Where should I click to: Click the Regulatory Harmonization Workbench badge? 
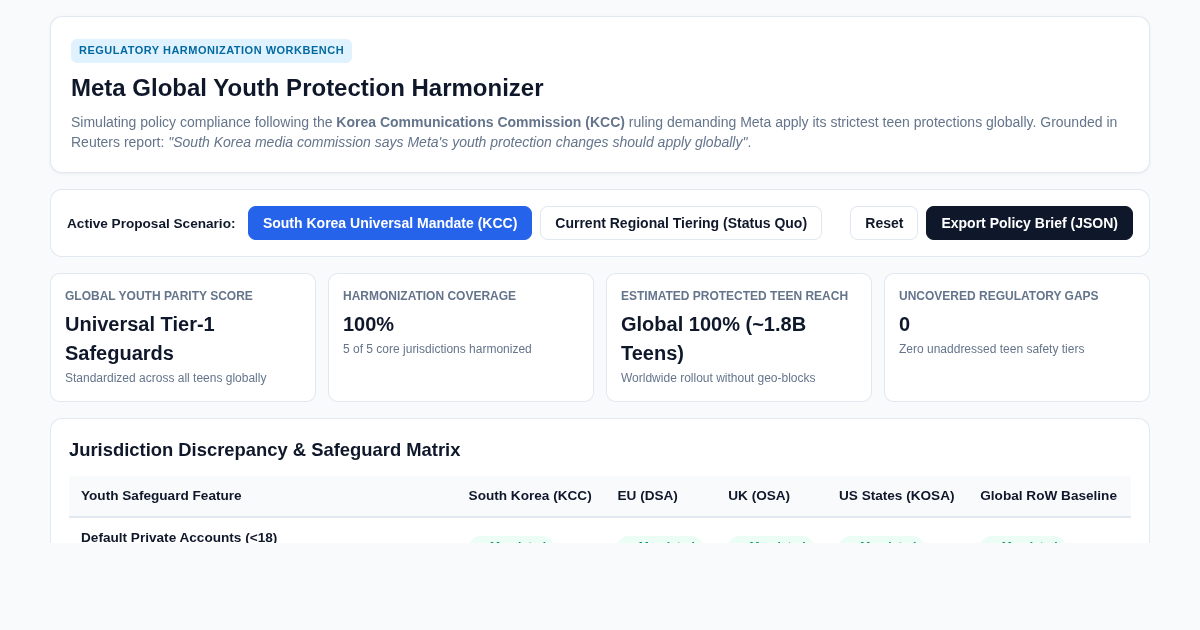click(211, 50)
